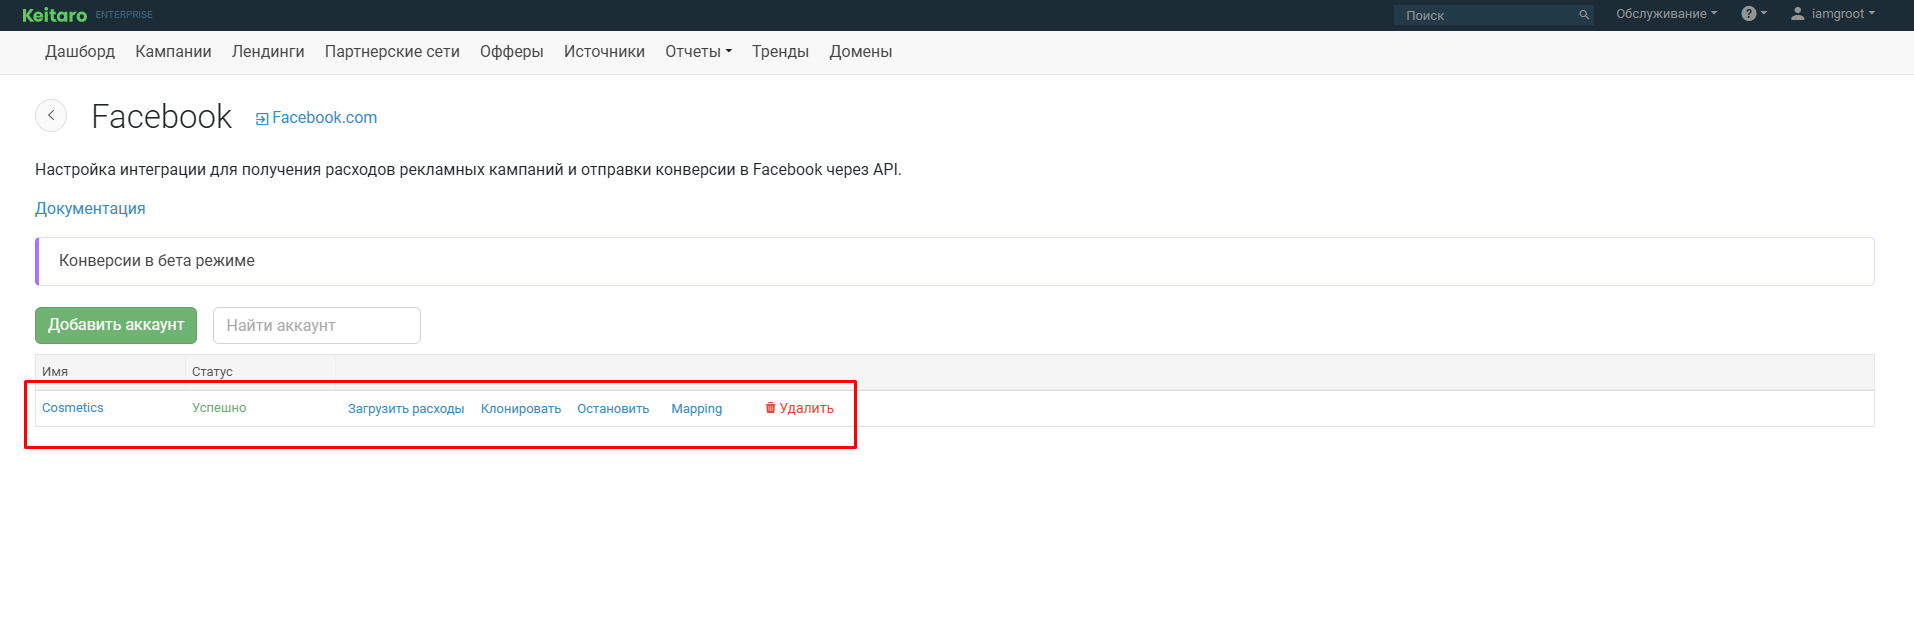
Task: Expand the Отчеты dropdown menu
Action: point(698,52)
